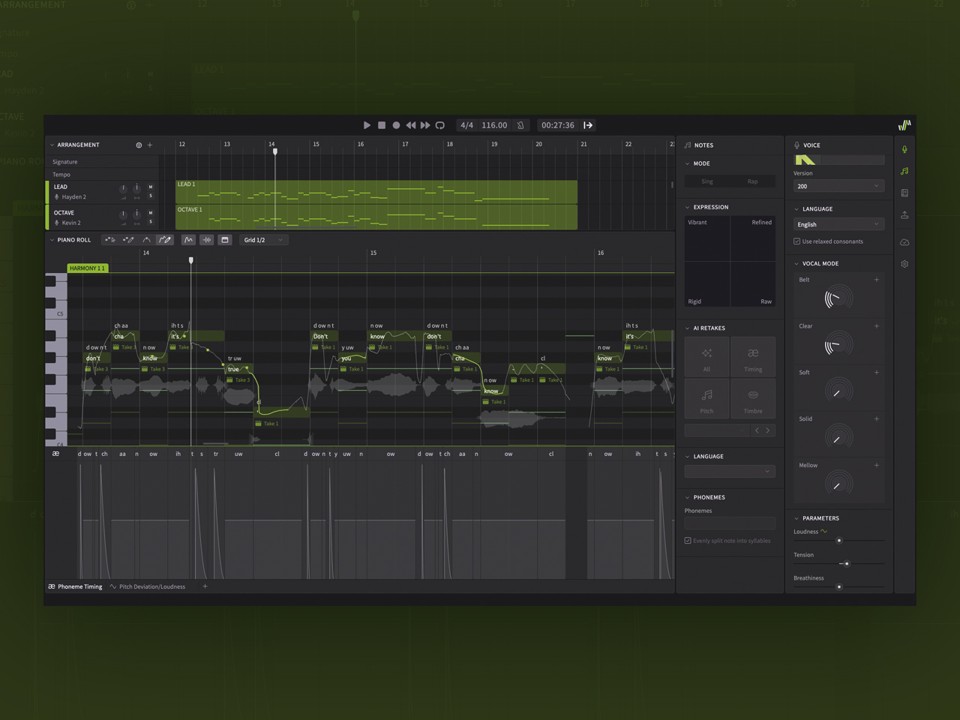Click the record button in the transport bar
Viewport: 960px width, 720px height.
[395, 125]
